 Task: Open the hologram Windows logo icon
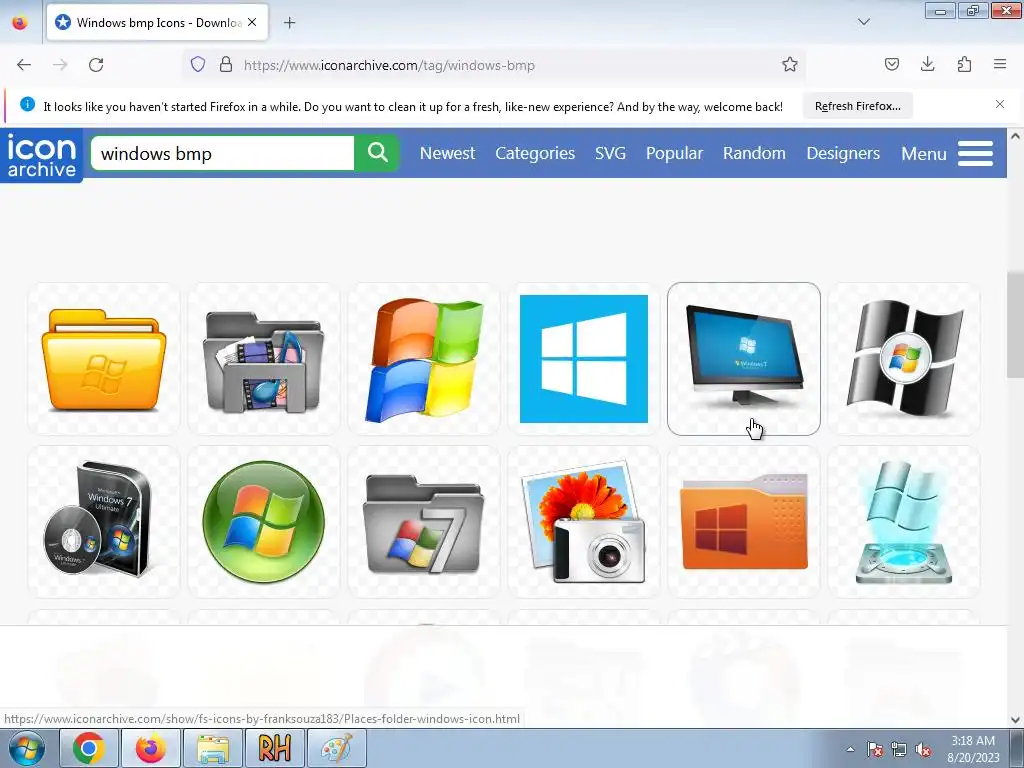pos(904,522)
